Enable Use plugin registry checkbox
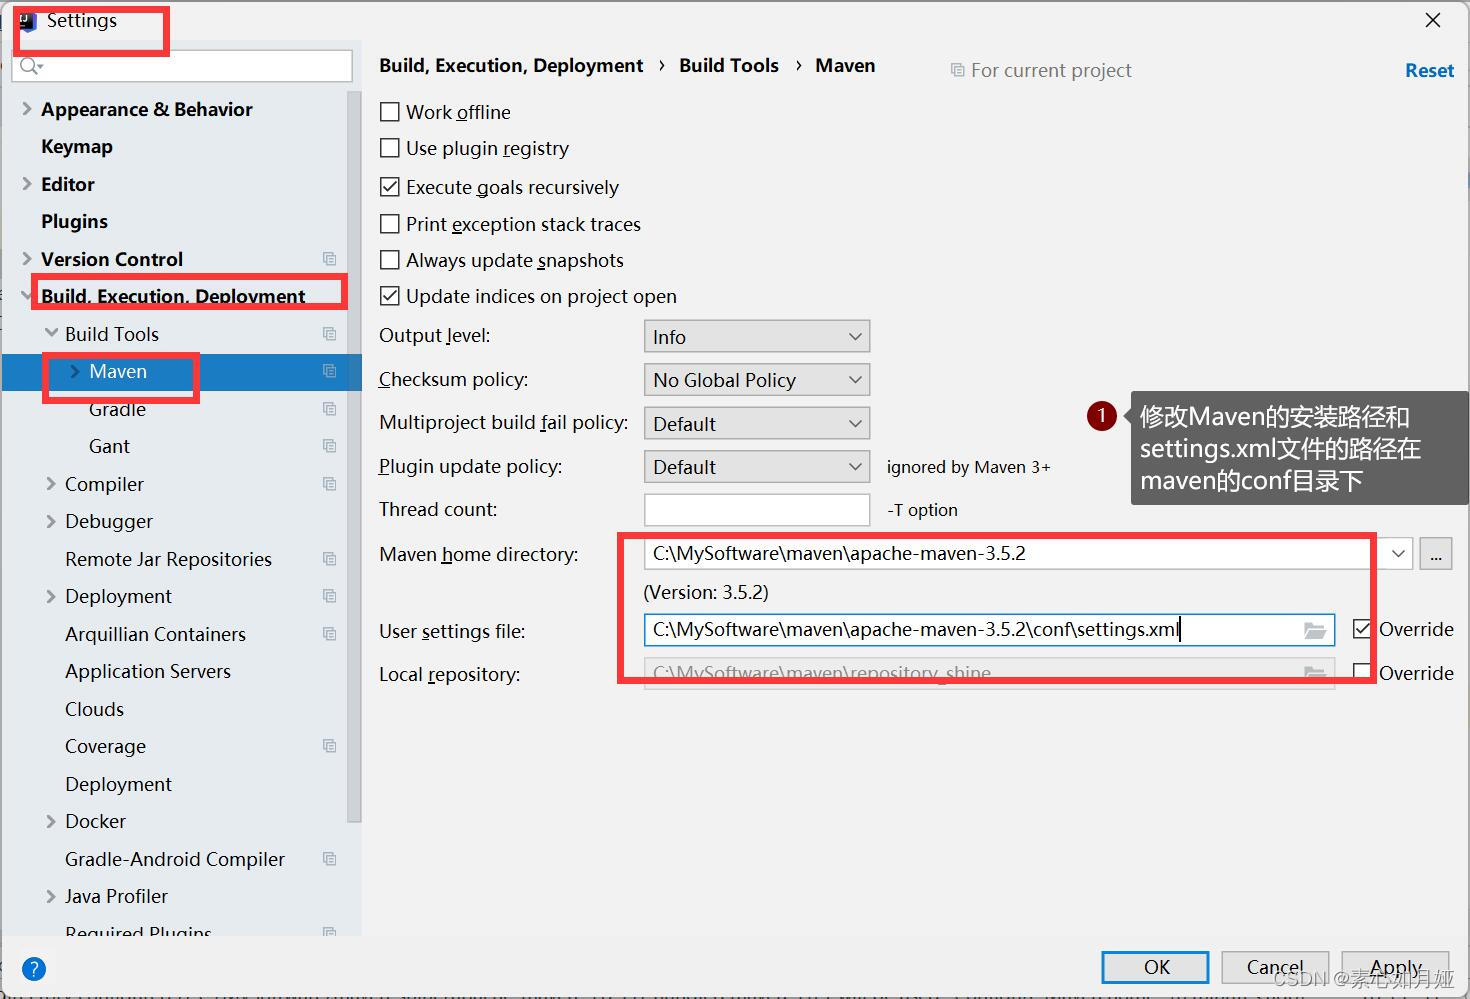Screen dimensions: 1470x999 coord(390,148)
